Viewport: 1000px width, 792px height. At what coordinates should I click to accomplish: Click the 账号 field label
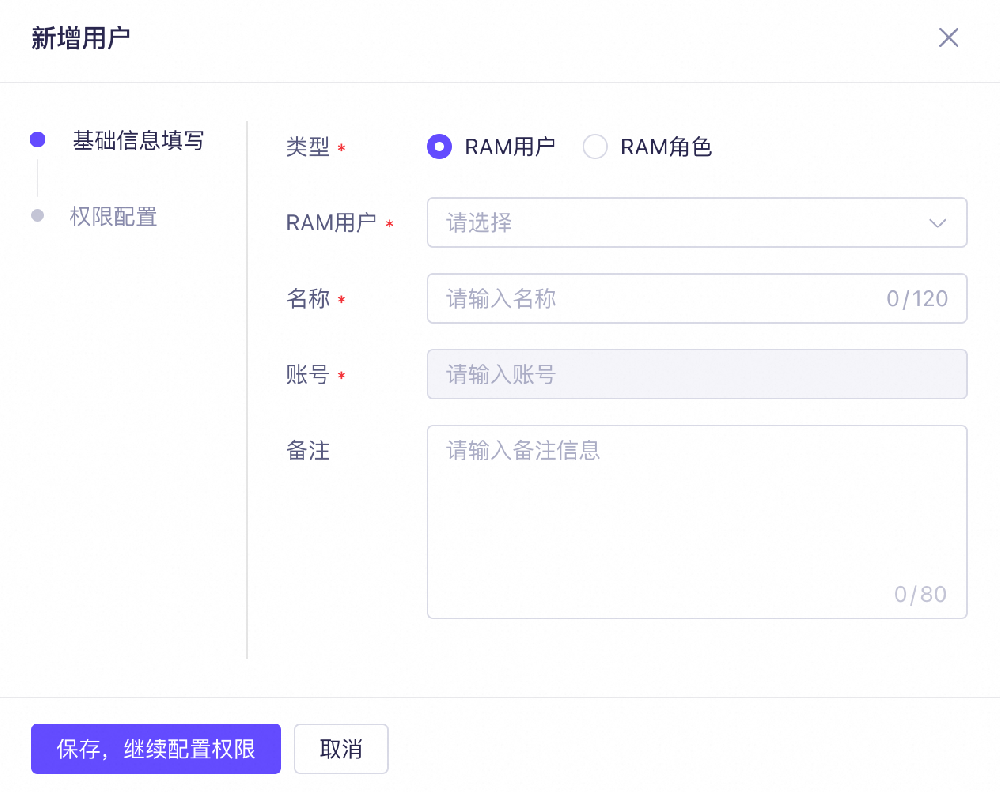coord(308,374)
